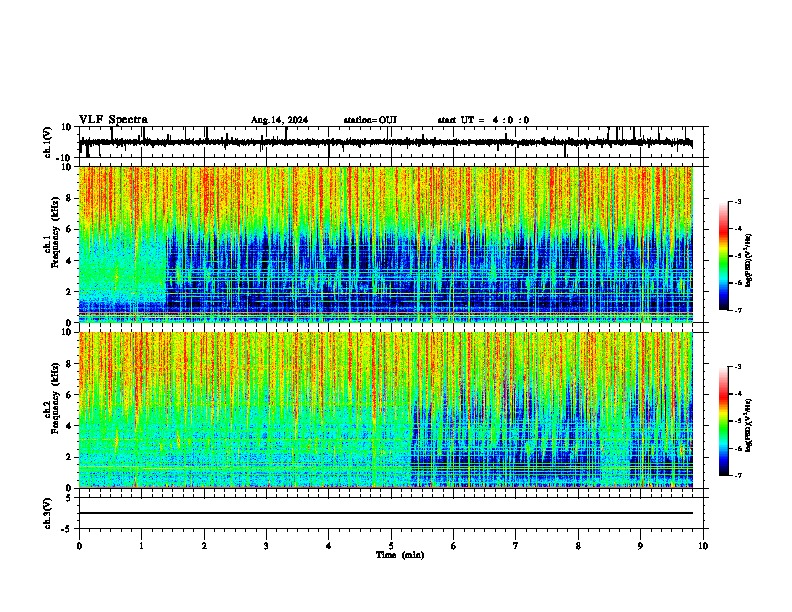Click the '-7' label on ch.2 color bar
The height and width of the screenshot is (612, 792).
click(x=738, y=475)
